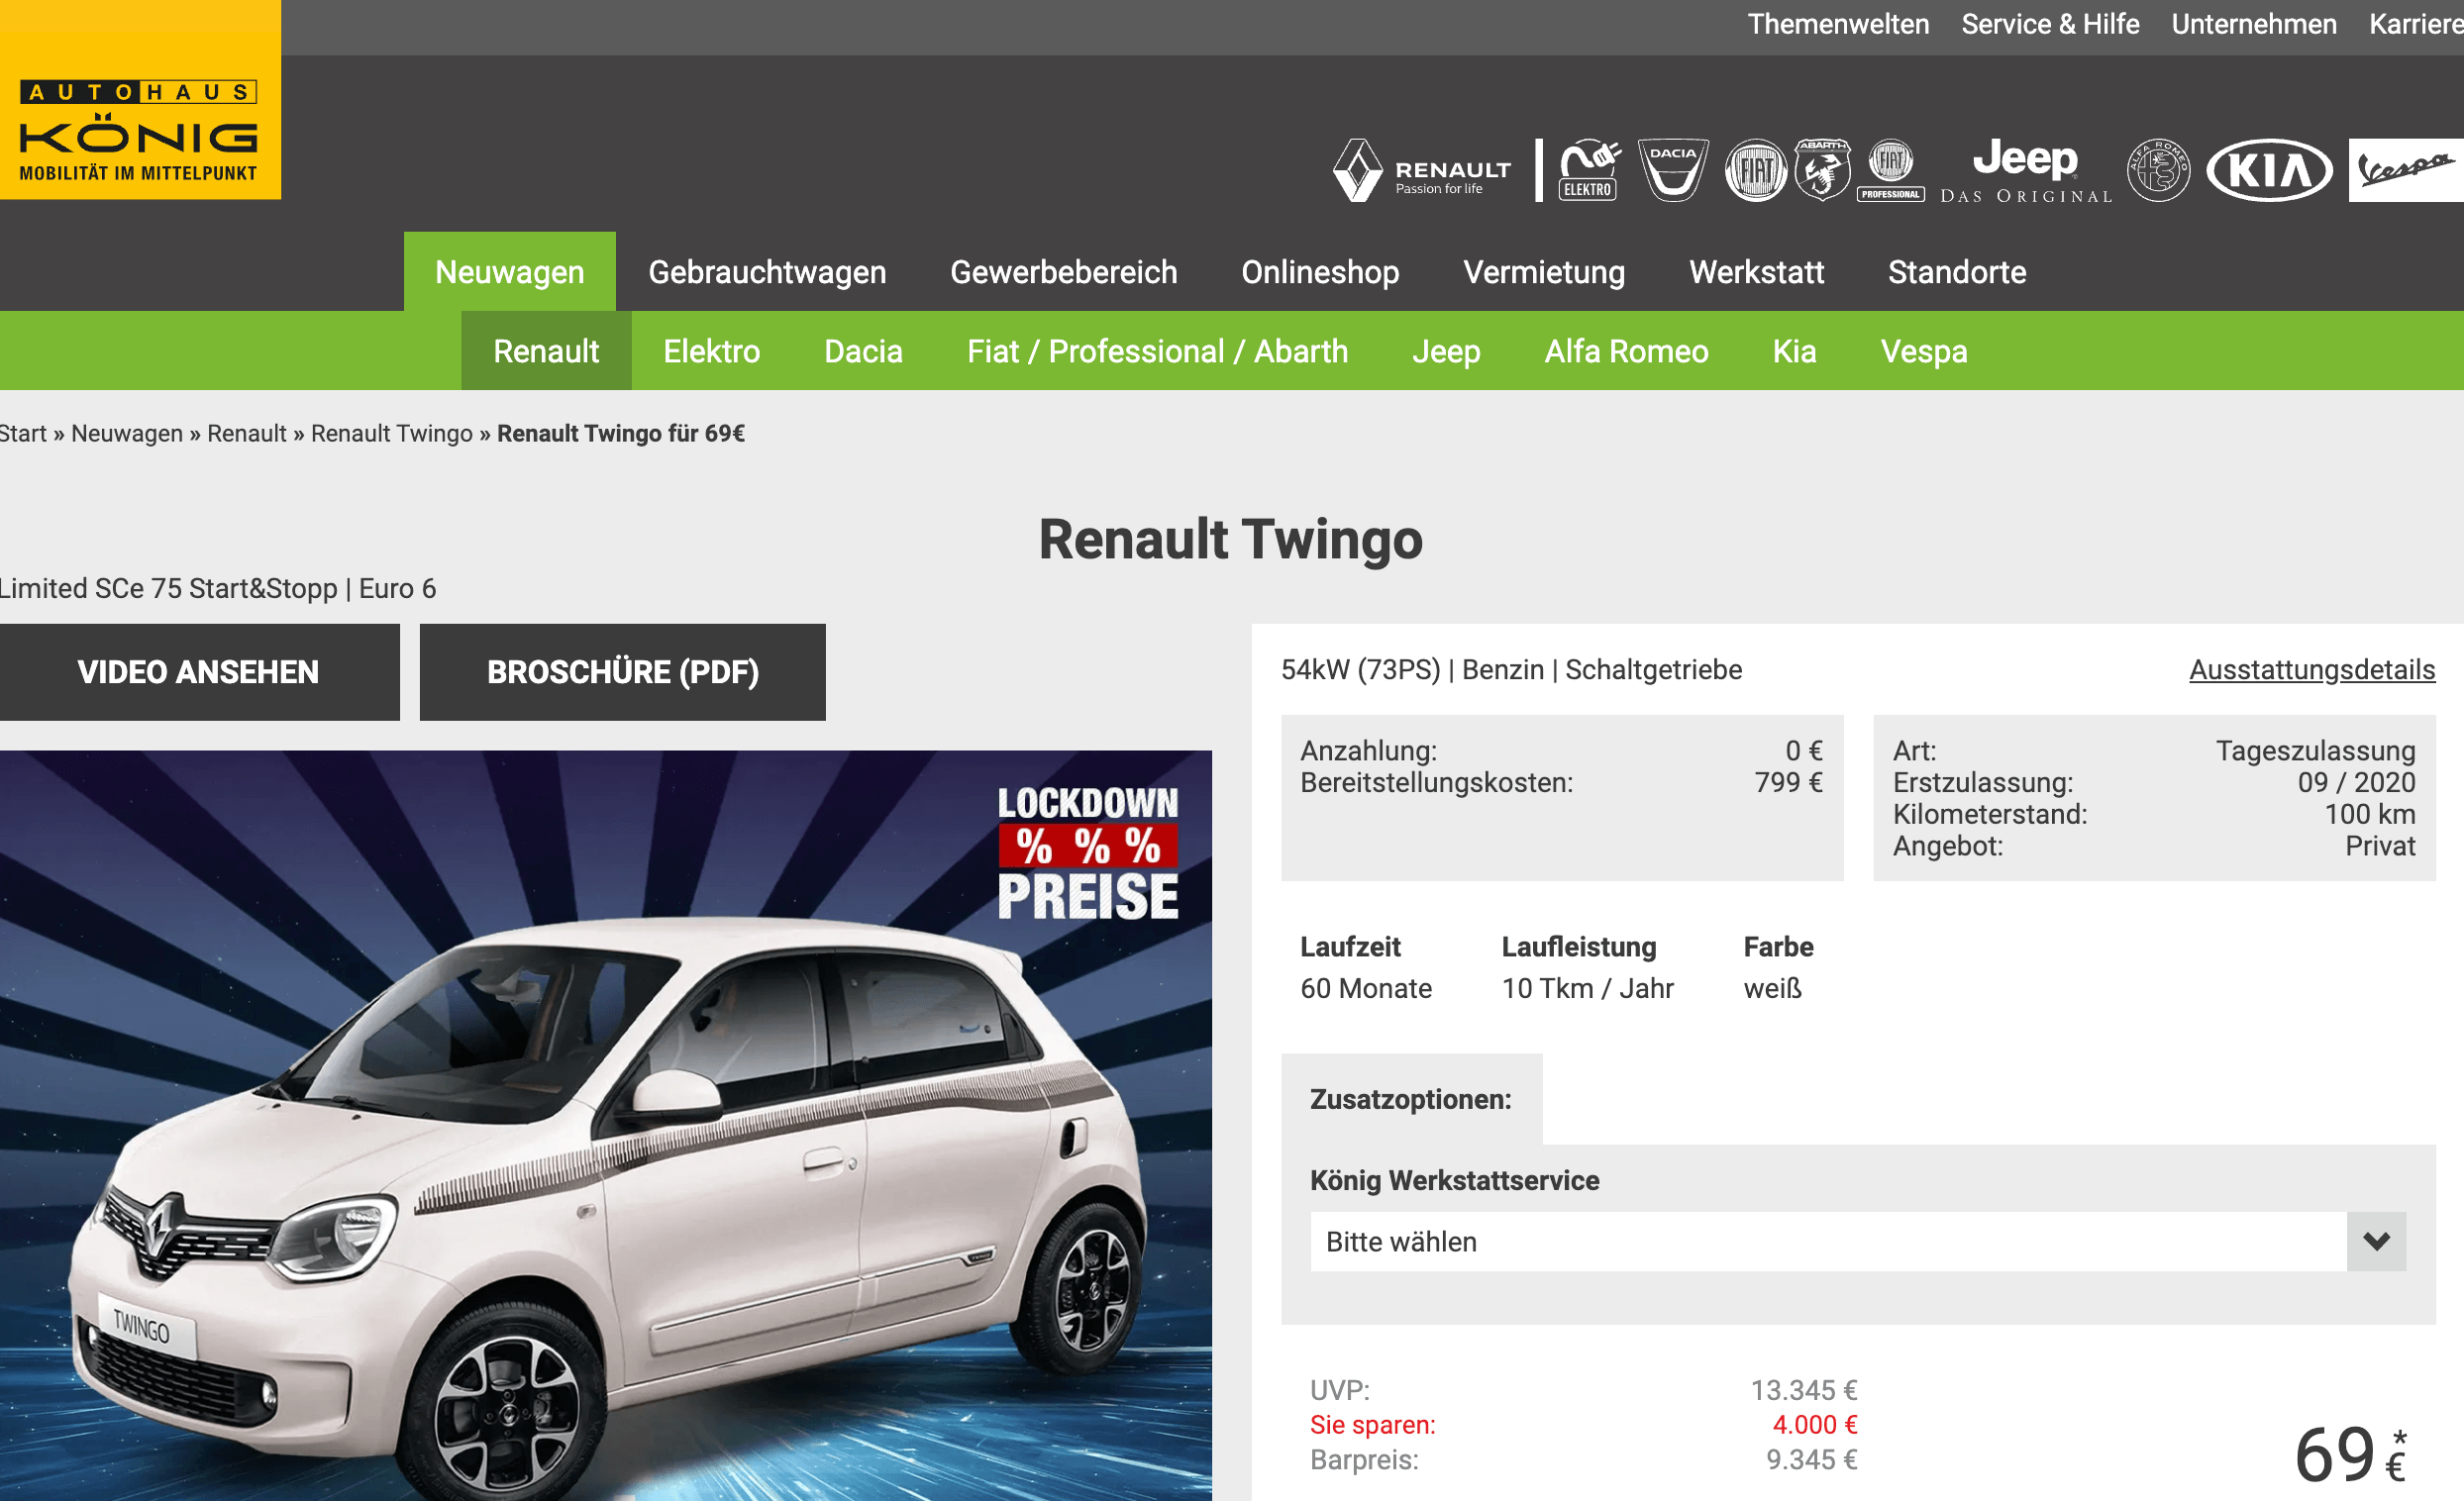Open Service & Hilfe link
2464x1501 pixels.
tap(2050, 24)
